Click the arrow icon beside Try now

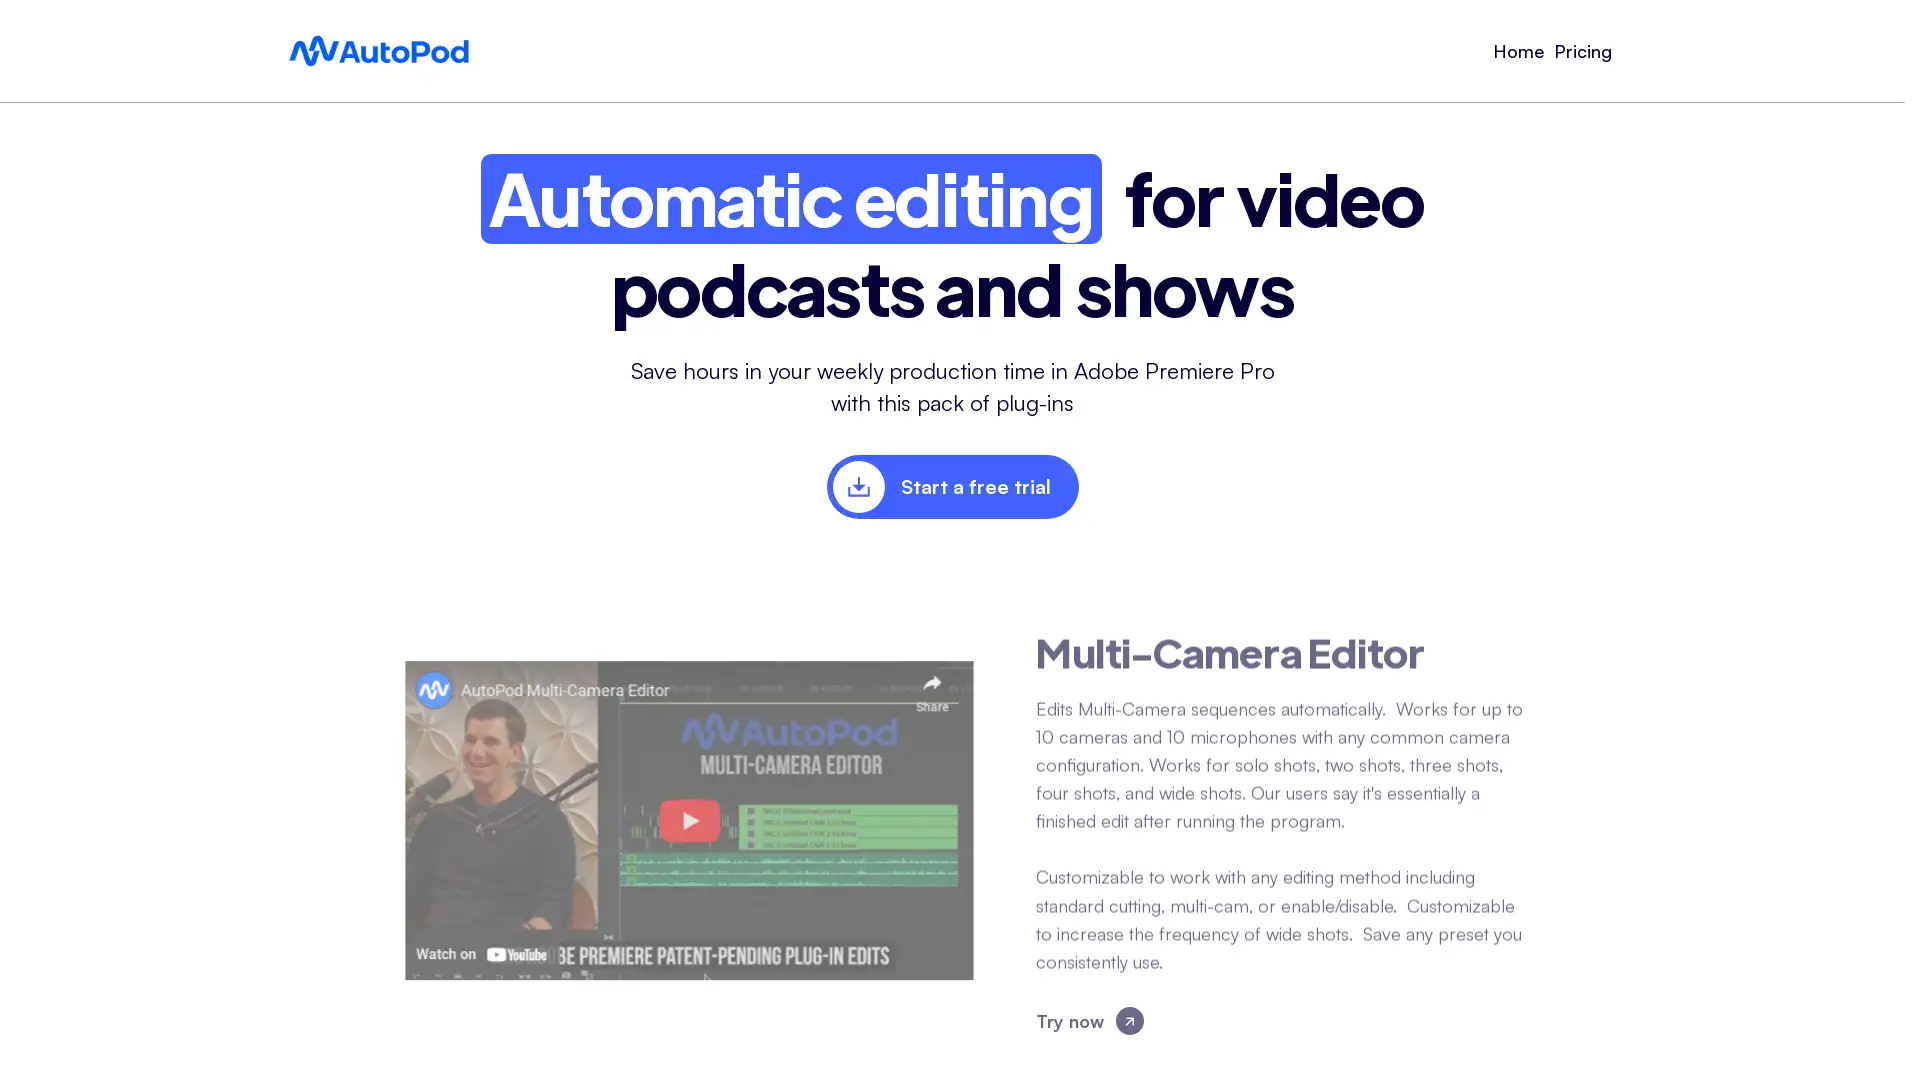(1129, 1021)
